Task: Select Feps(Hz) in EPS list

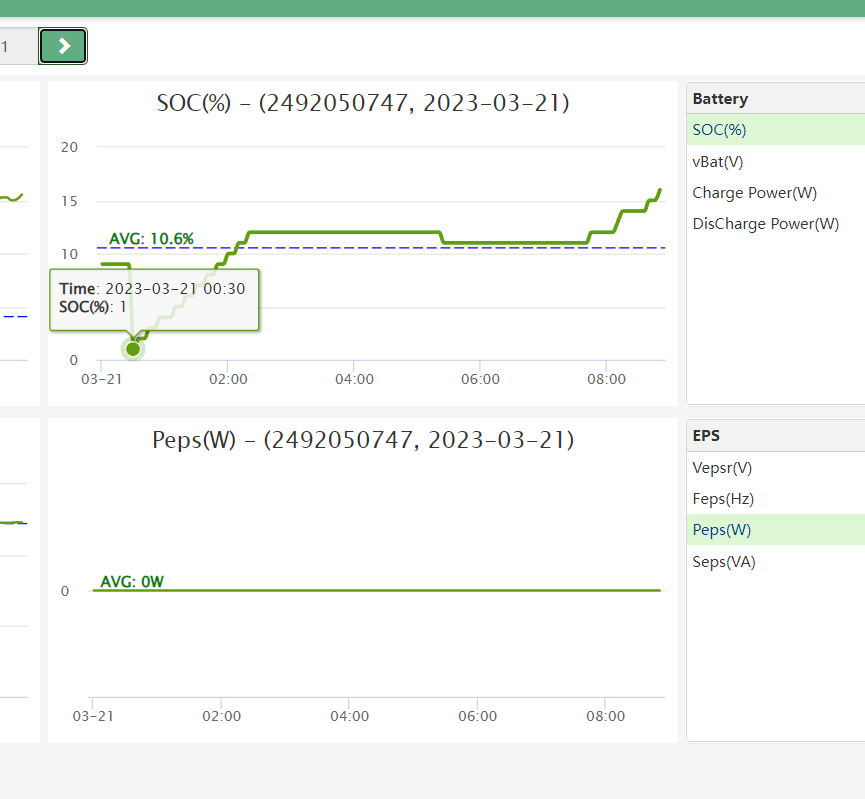Action: pyautogui.click(x=776, y=499)
